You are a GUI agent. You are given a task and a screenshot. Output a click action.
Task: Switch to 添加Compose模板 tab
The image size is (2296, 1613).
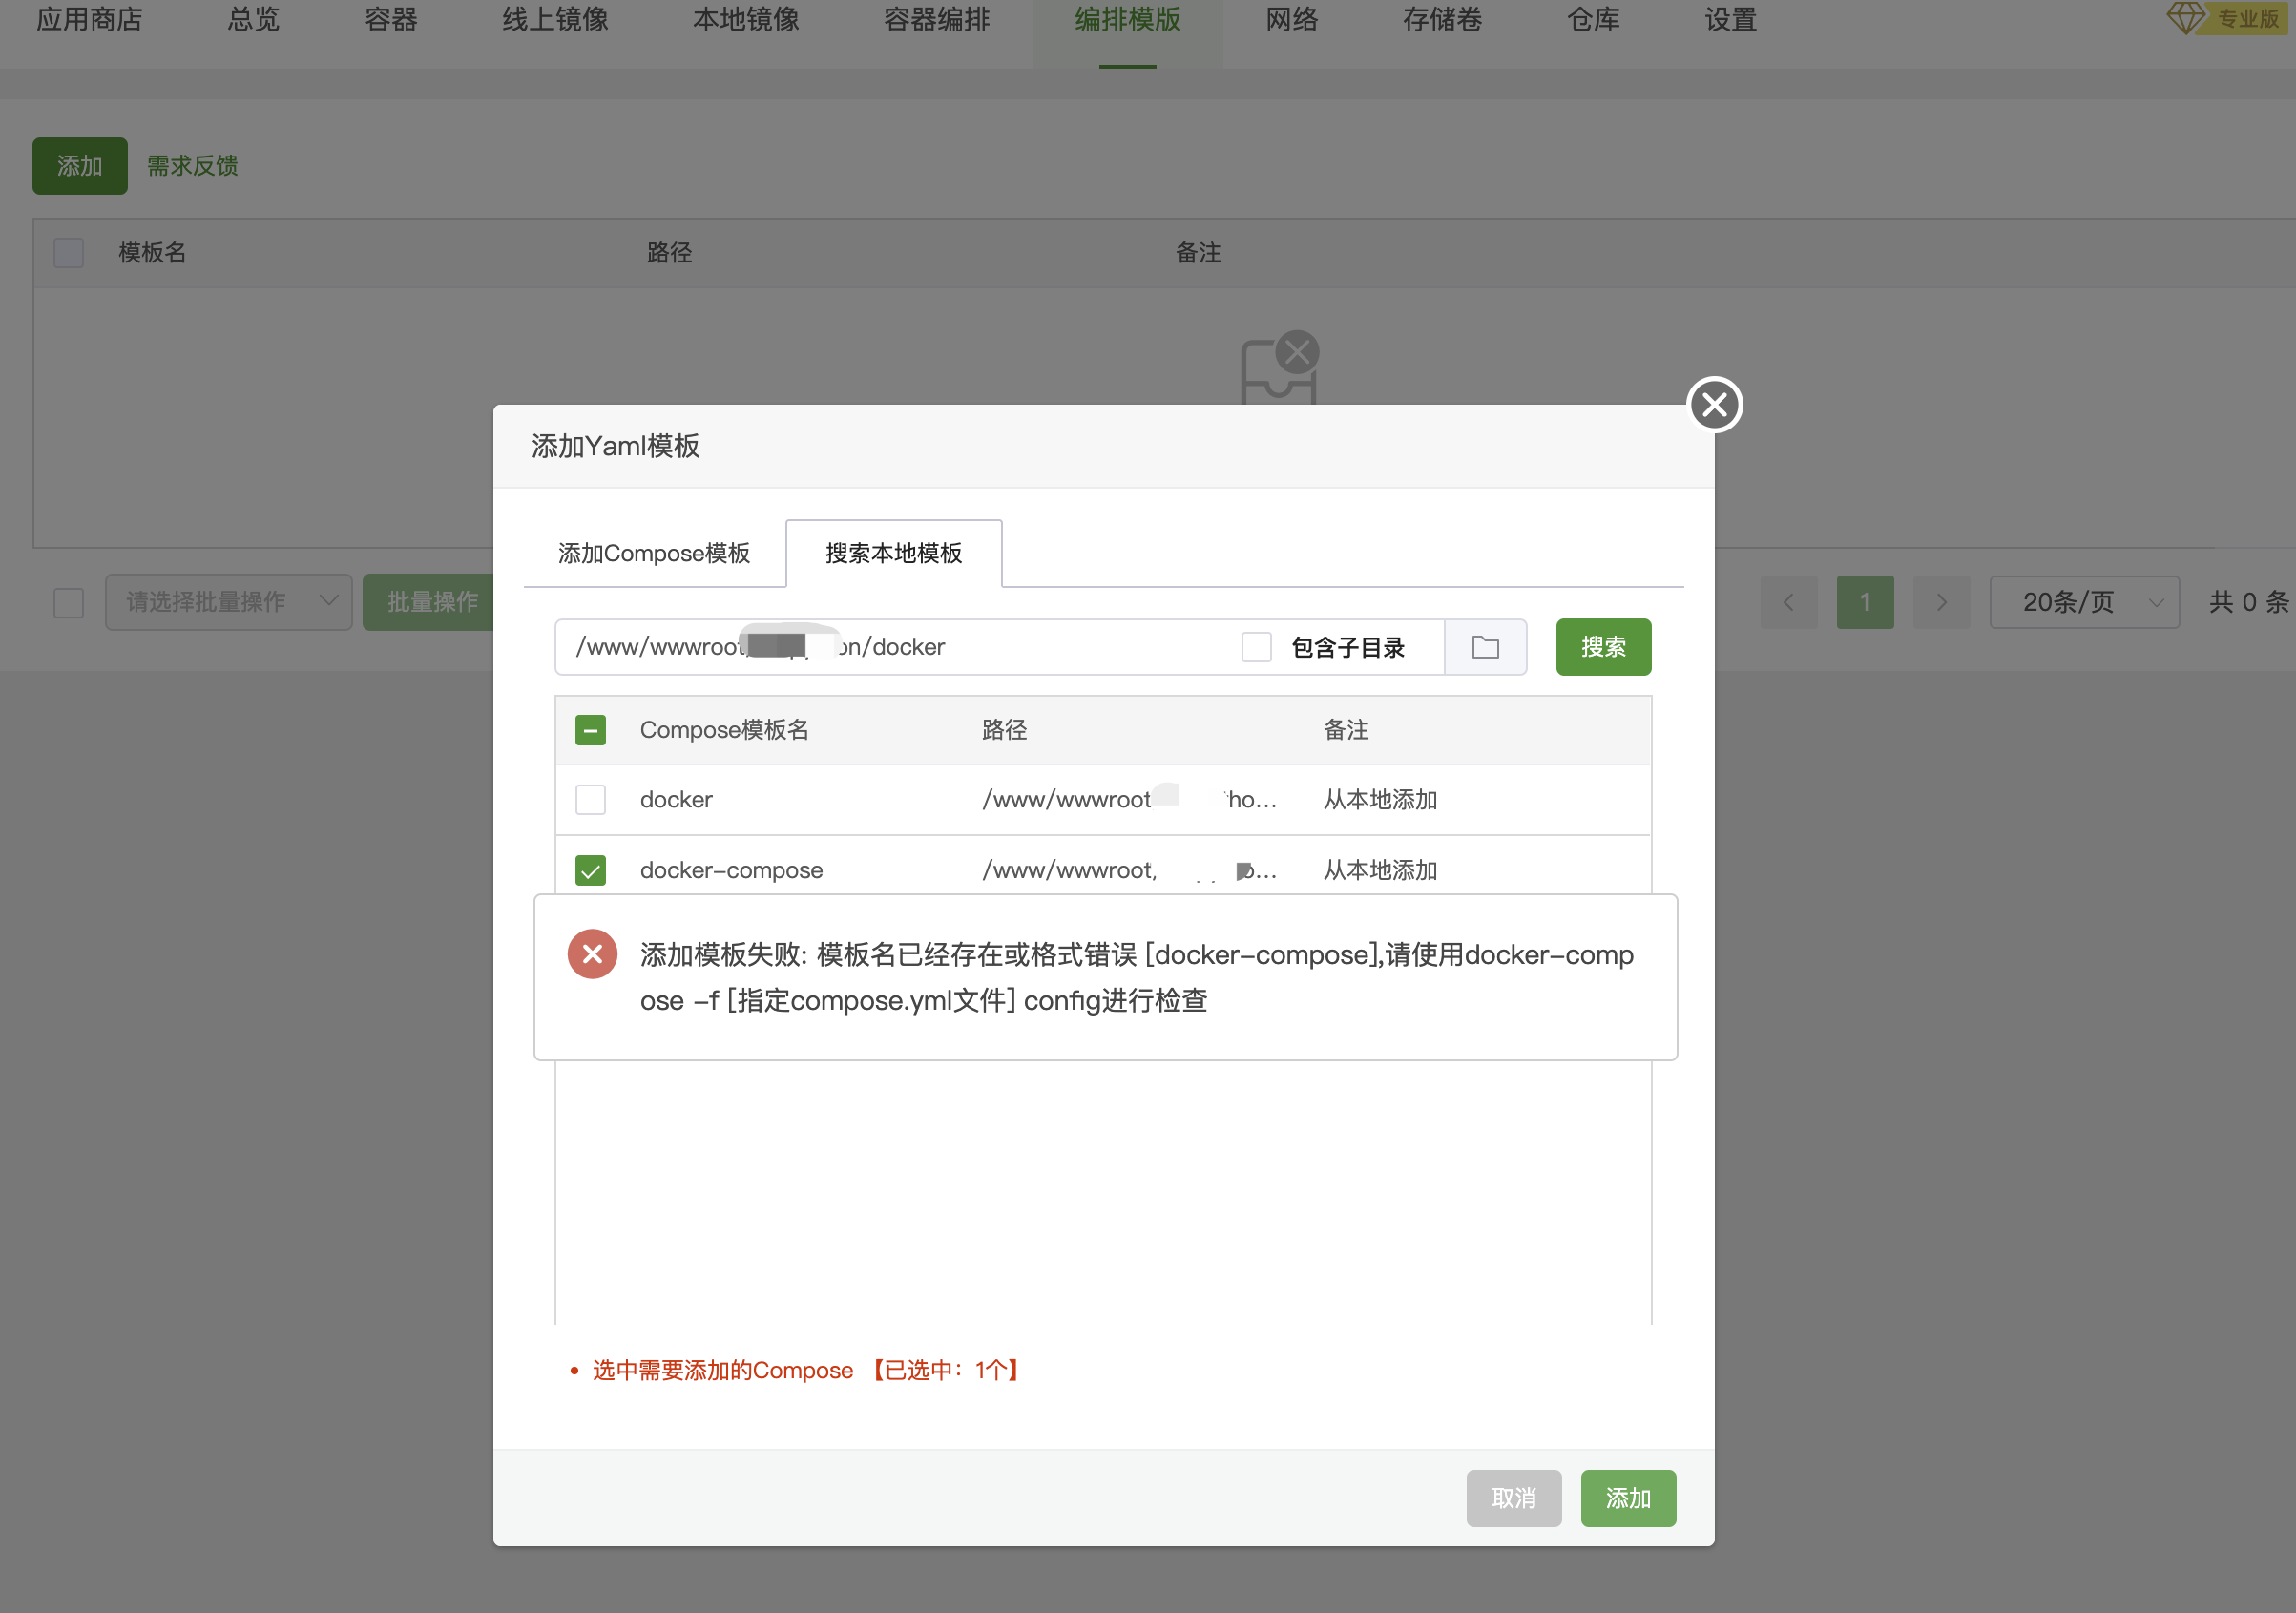tap(654, 553)
